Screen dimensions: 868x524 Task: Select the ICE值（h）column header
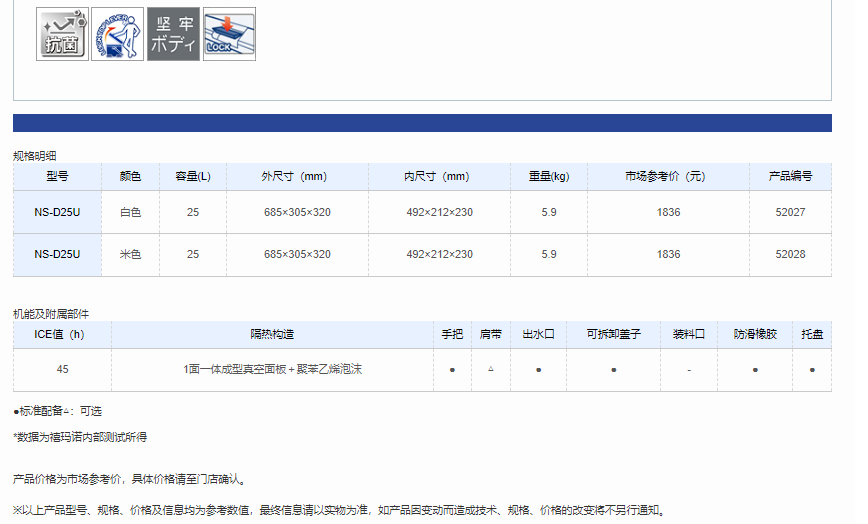(63, 335)
